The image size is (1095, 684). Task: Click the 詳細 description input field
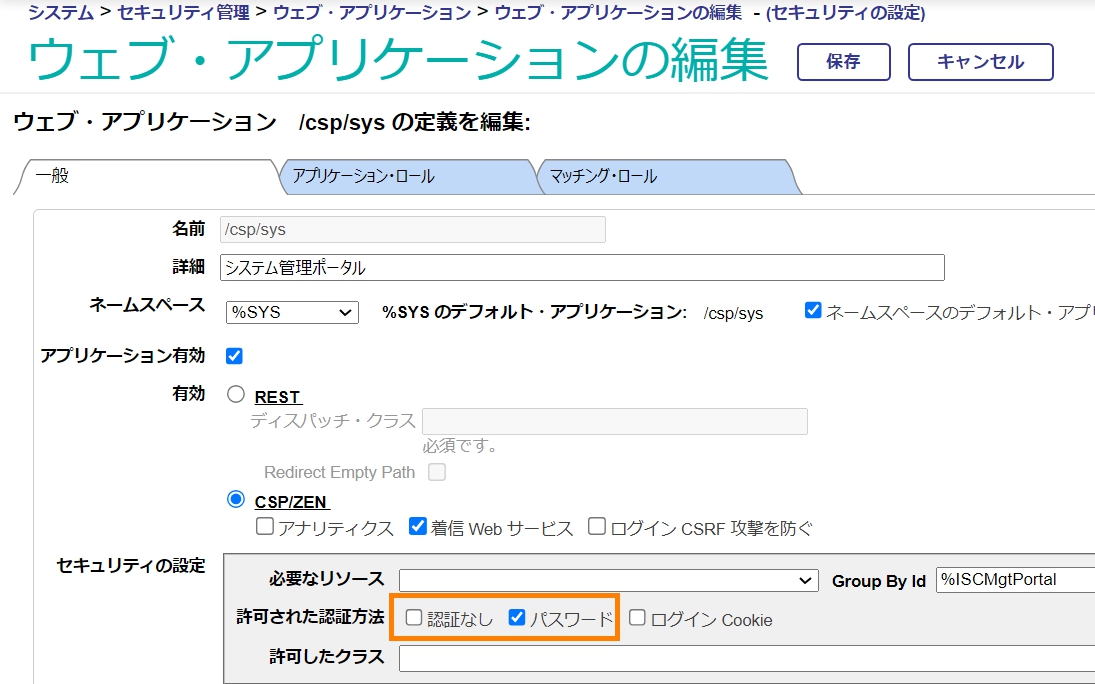click(581, 268)
